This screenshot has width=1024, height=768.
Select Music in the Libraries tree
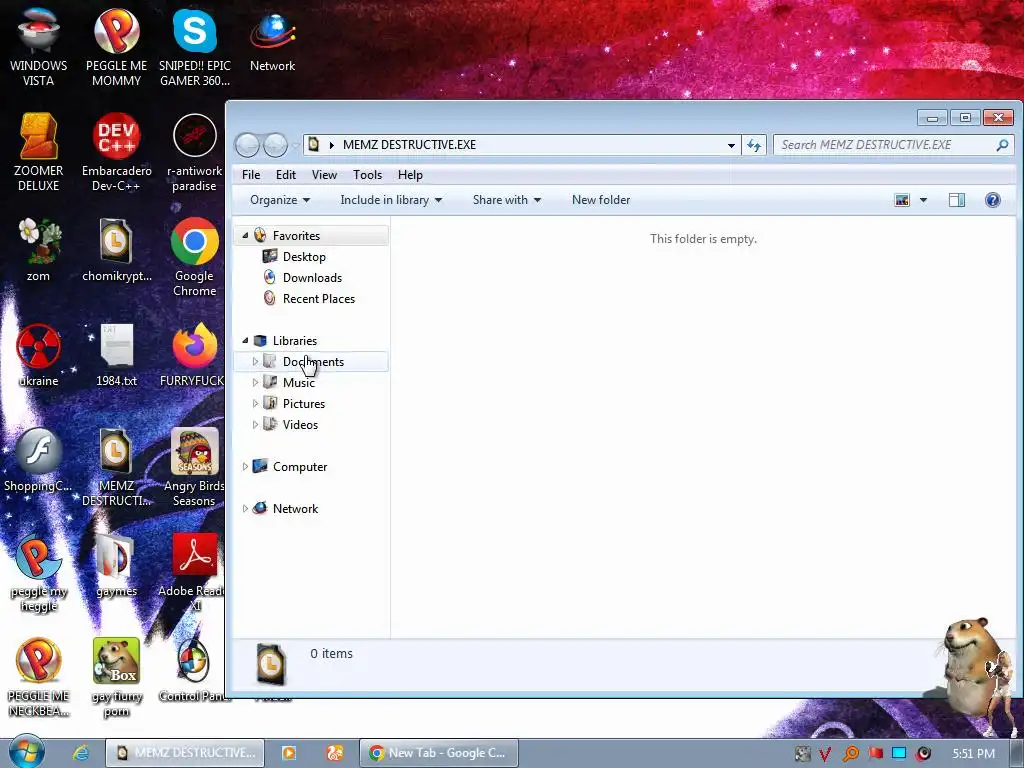click(x=298, y=383)
